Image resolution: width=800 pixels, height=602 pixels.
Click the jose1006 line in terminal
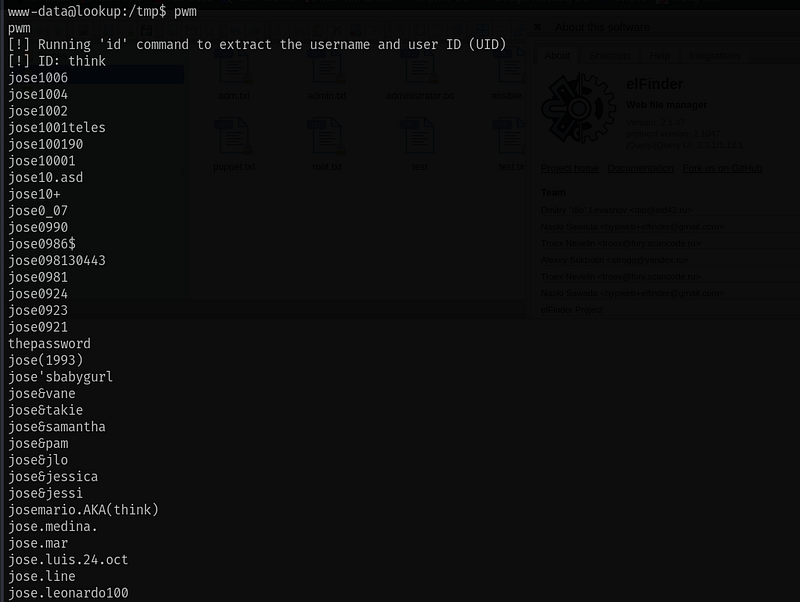pos(38,78)
